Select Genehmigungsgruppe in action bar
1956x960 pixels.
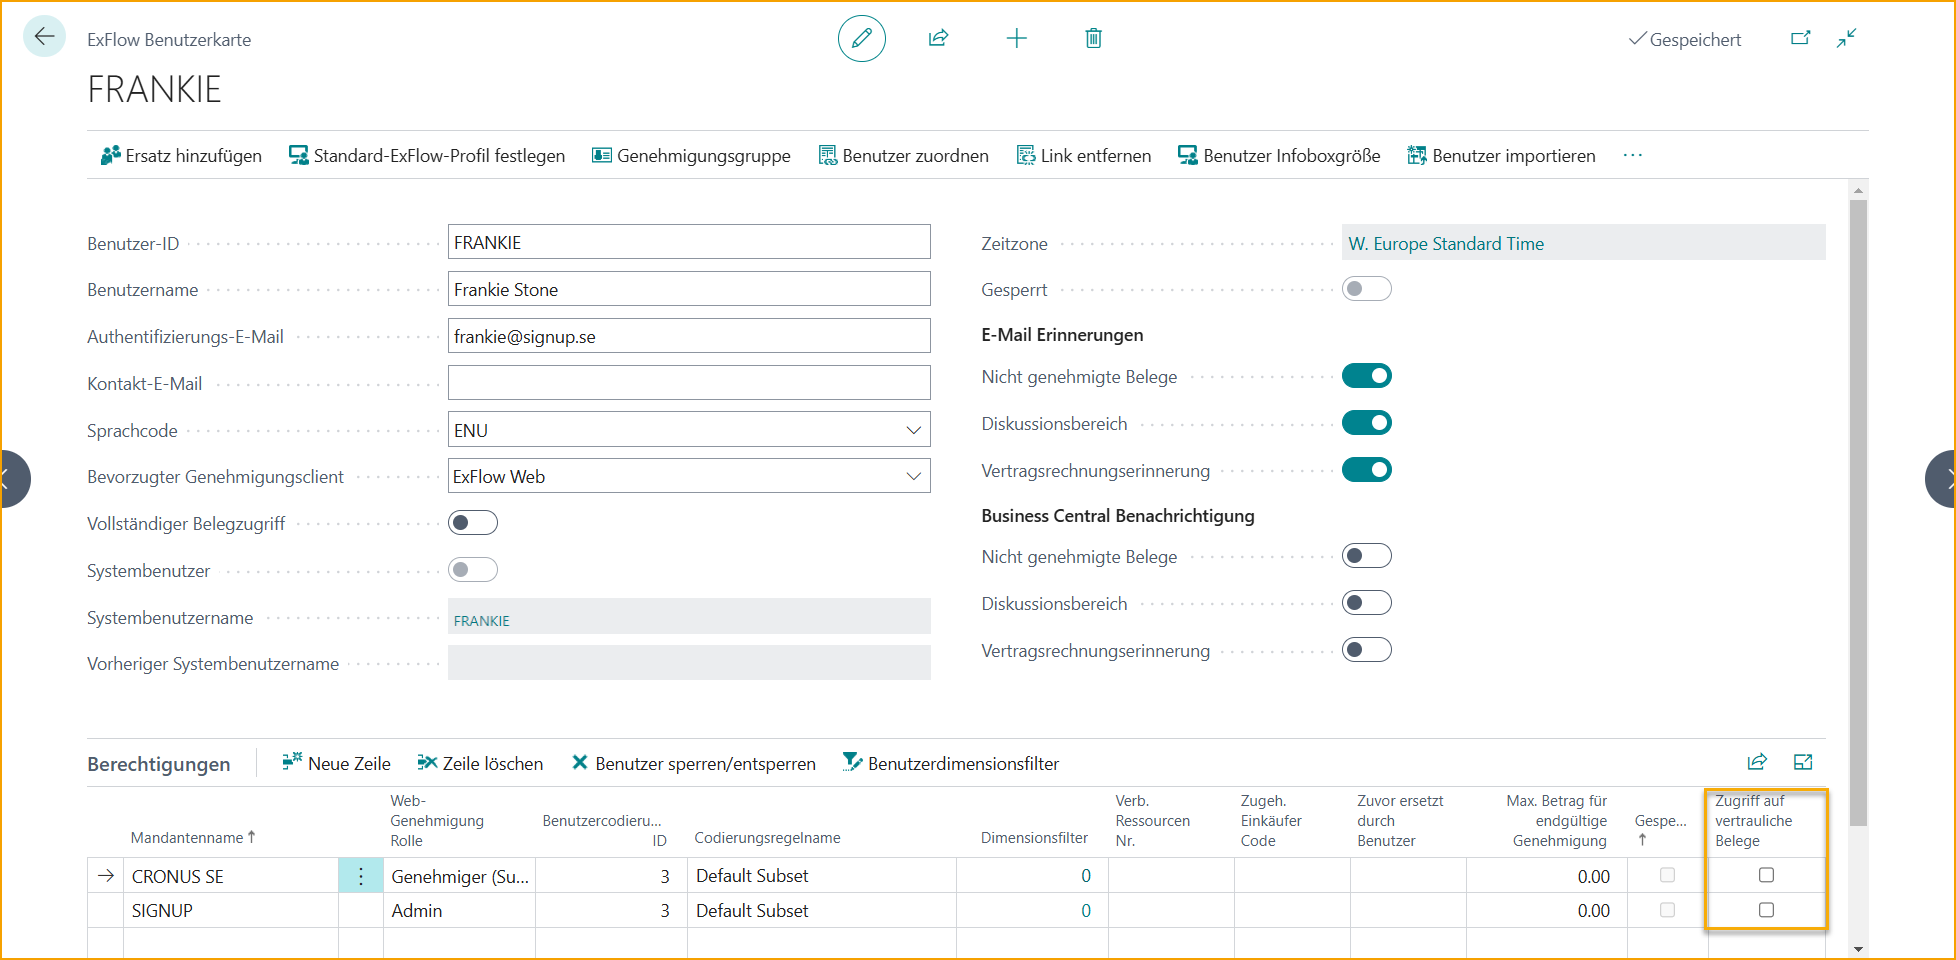691,156
